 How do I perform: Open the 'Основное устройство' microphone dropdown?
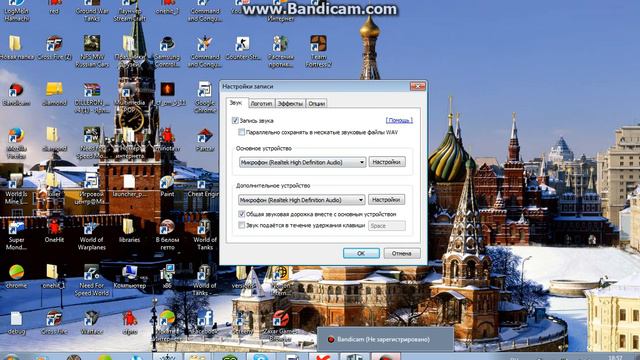point(302,162)
